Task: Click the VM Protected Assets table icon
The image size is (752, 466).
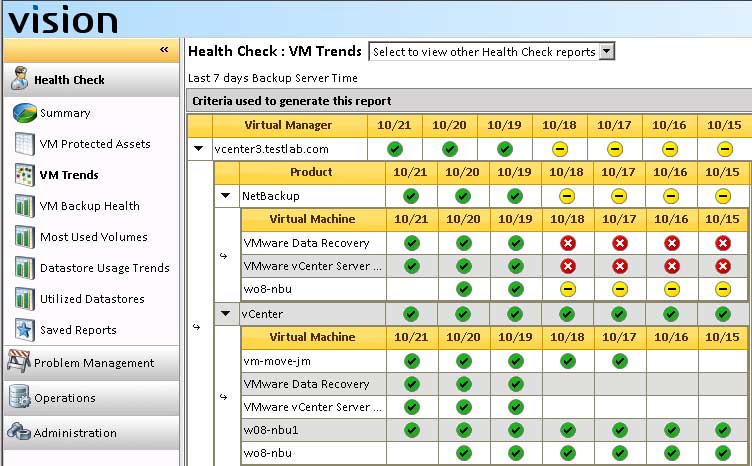Action: pos(24,144)
